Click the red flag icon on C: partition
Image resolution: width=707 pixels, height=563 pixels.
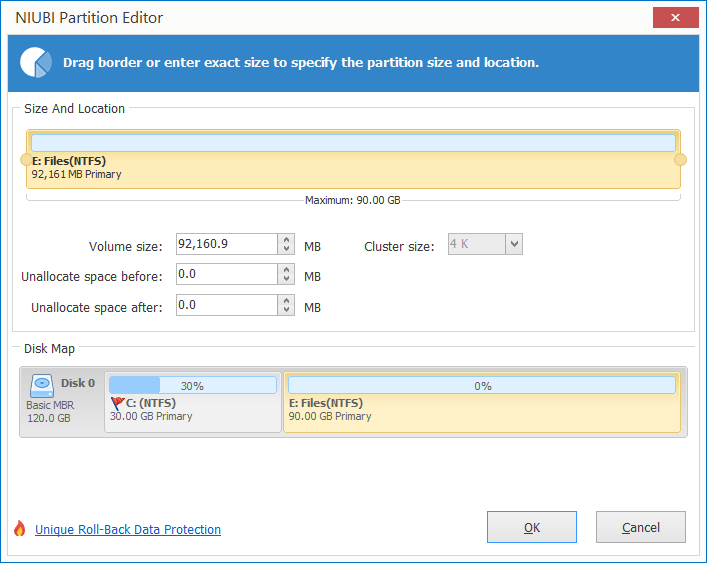pyautogui.click(x=117, y=403)
